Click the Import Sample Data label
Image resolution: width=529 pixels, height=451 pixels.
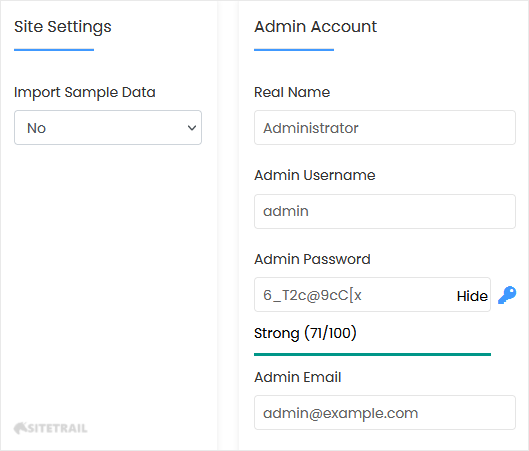click(85, 92)
